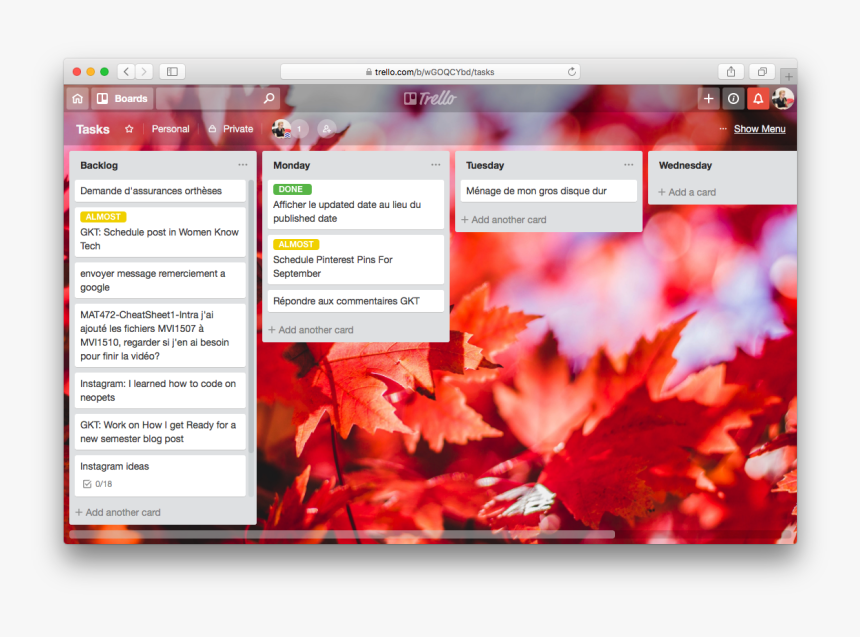Image resolution: width=860 pixels, height=637 pixels.
Task: Star the Tasks board
Action: click(x=130, y=128)
